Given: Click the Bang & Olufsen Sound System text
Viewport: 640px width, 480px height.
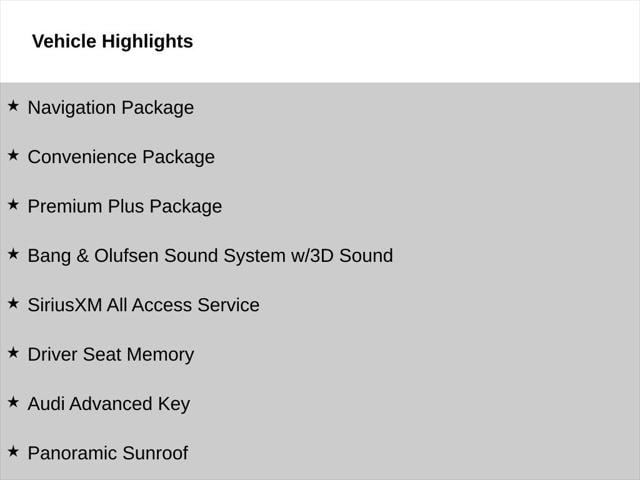Looking at the screenshot, I should (210, 255).
